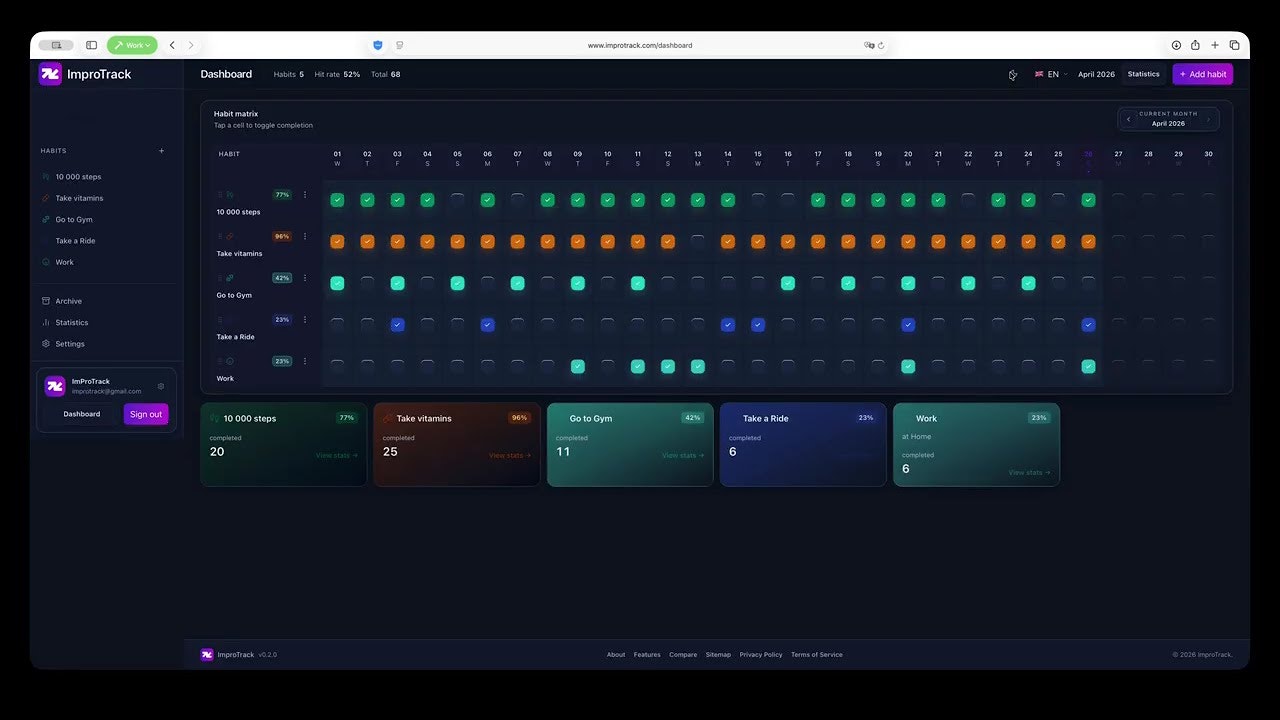Go back with Safari's back arrow
The image size is (1280, 720).
[x=172, y=45]
